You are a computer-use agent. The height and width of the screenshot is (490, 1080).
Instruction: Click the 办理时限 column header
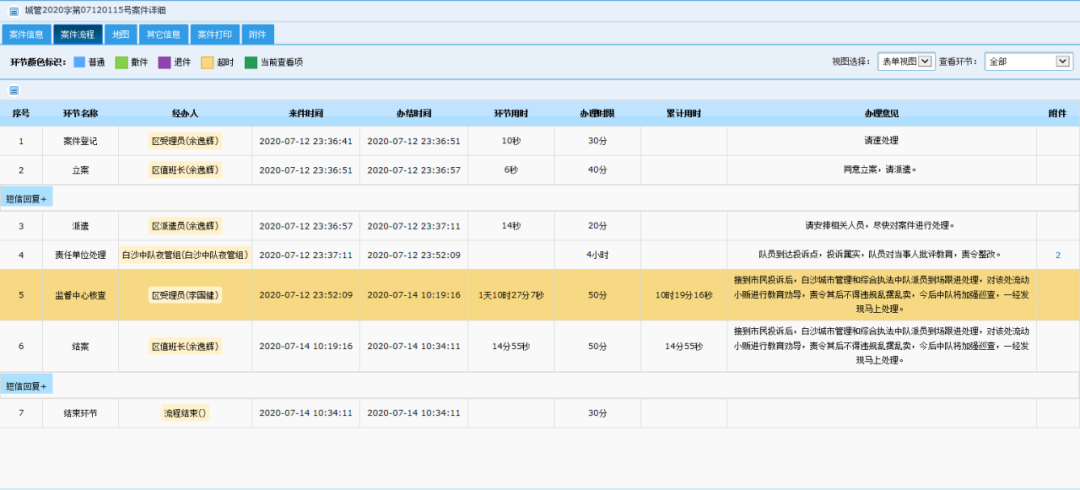tap(597, 113)
